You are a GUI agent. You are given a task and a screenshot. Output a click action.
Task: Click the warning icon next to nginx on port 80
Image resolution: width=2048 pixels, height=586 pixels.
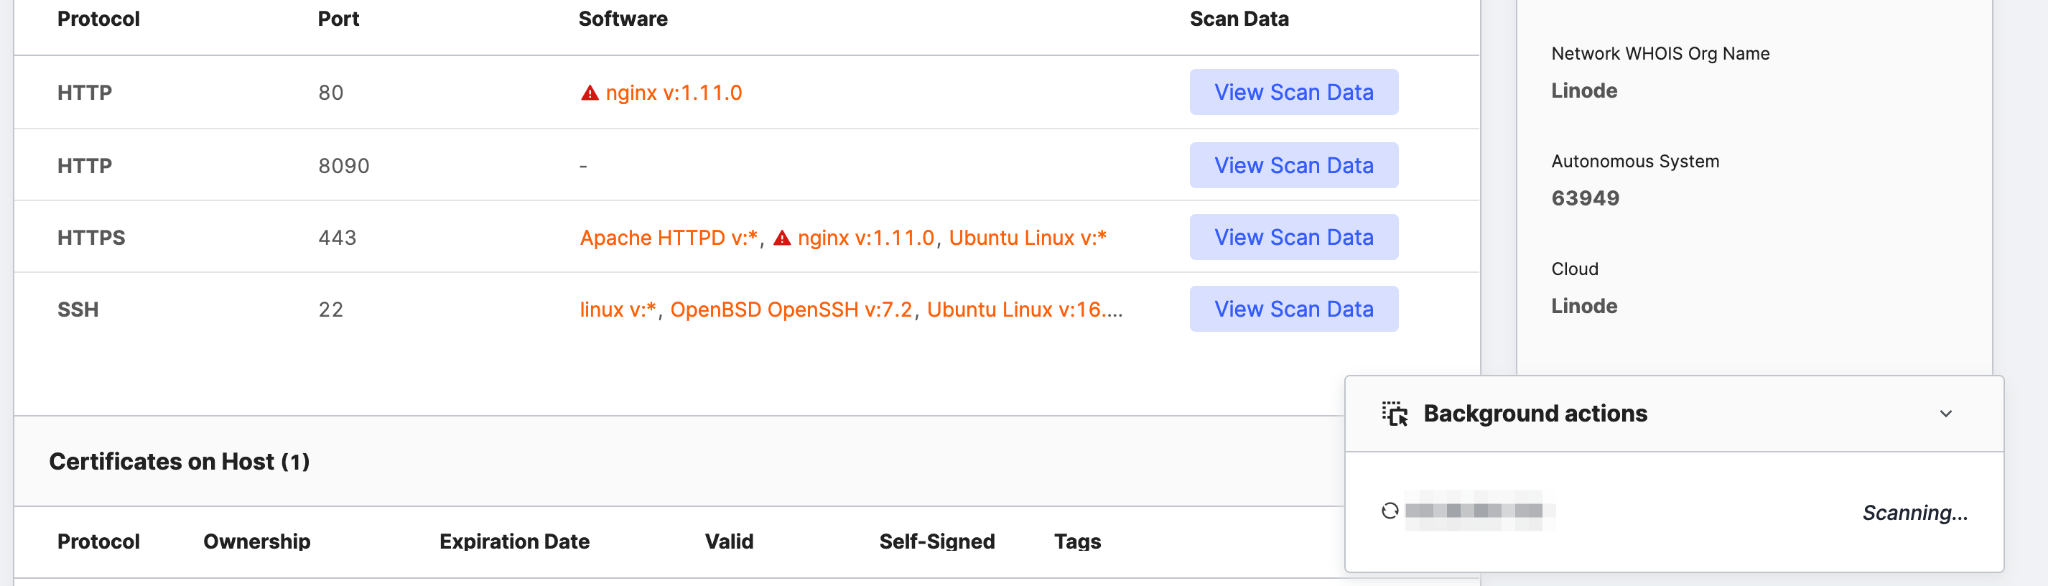(590, 93)
